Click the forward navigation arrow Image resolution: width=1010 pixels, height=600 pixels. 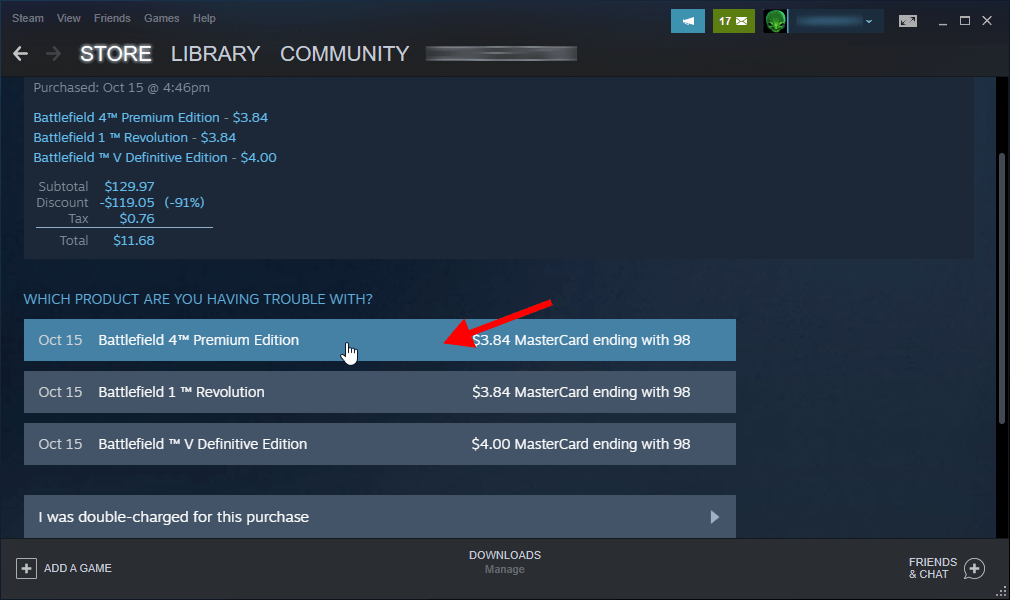(x=54, y=54)
